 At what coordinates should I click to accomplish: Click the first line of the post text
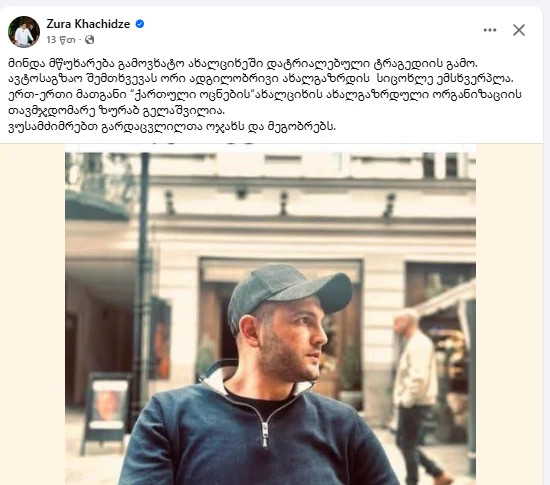[x=243, y=64]
